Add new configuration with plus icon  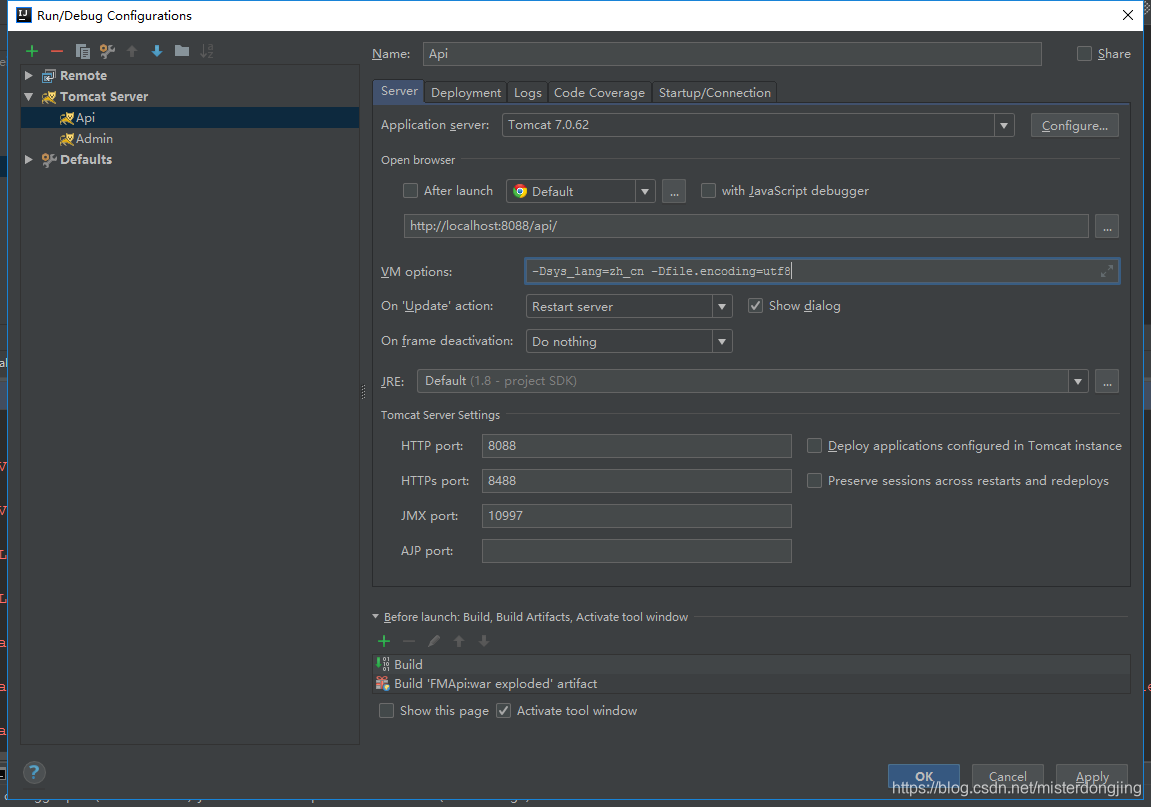[x=32, y=51]
